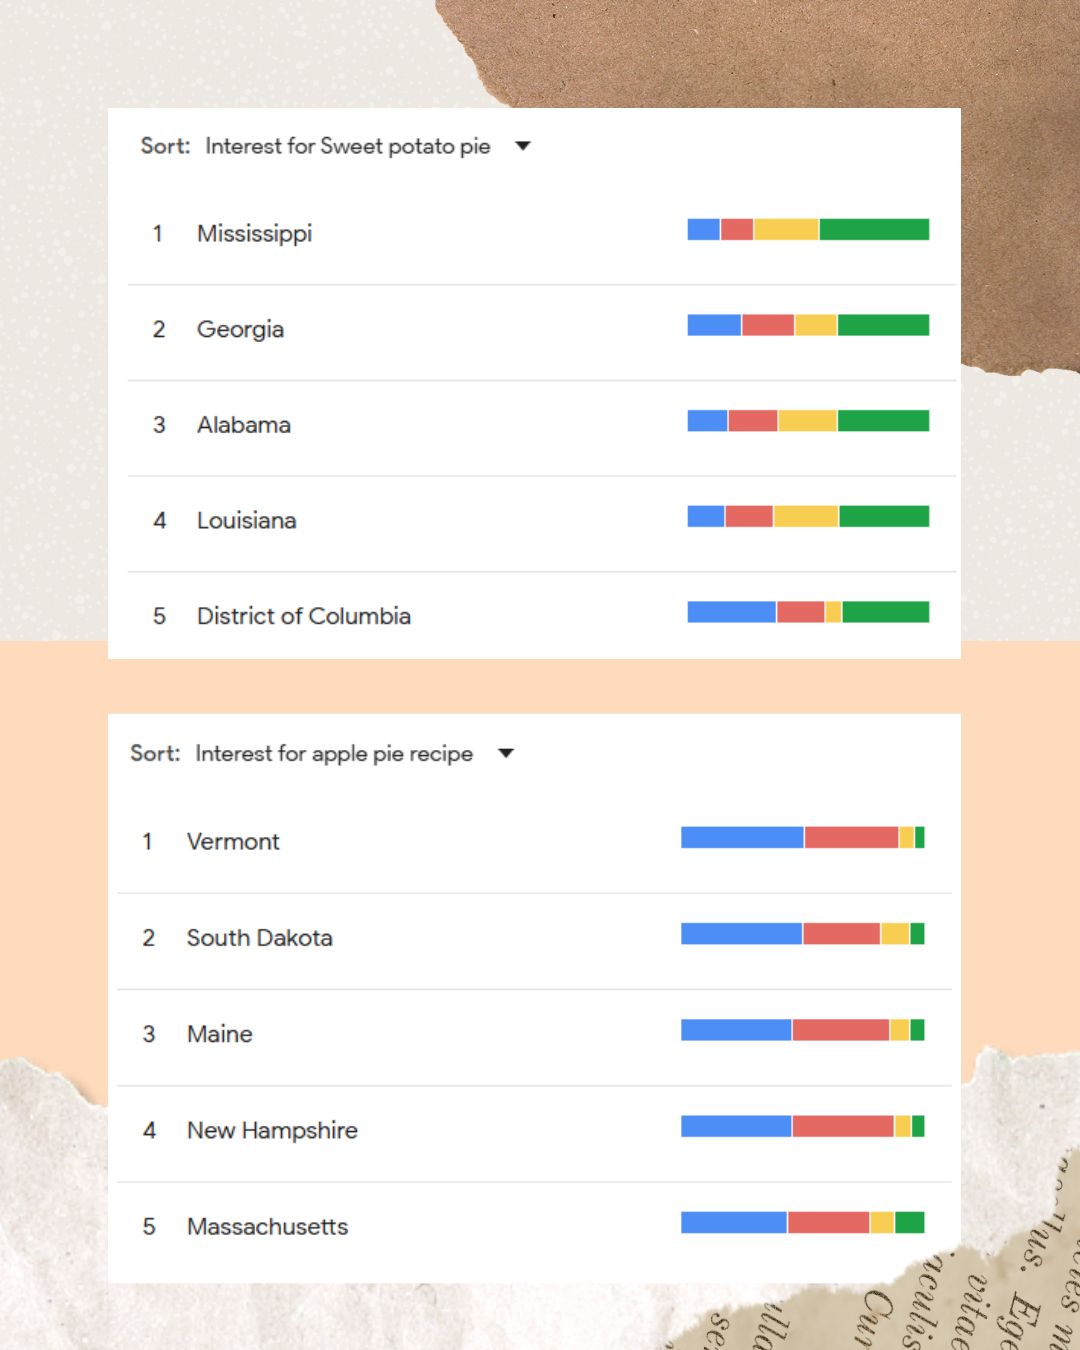Click the green segment of Mississippi's bar
The height and width of the screenshot is (1350, 1080).
point(874,229)
